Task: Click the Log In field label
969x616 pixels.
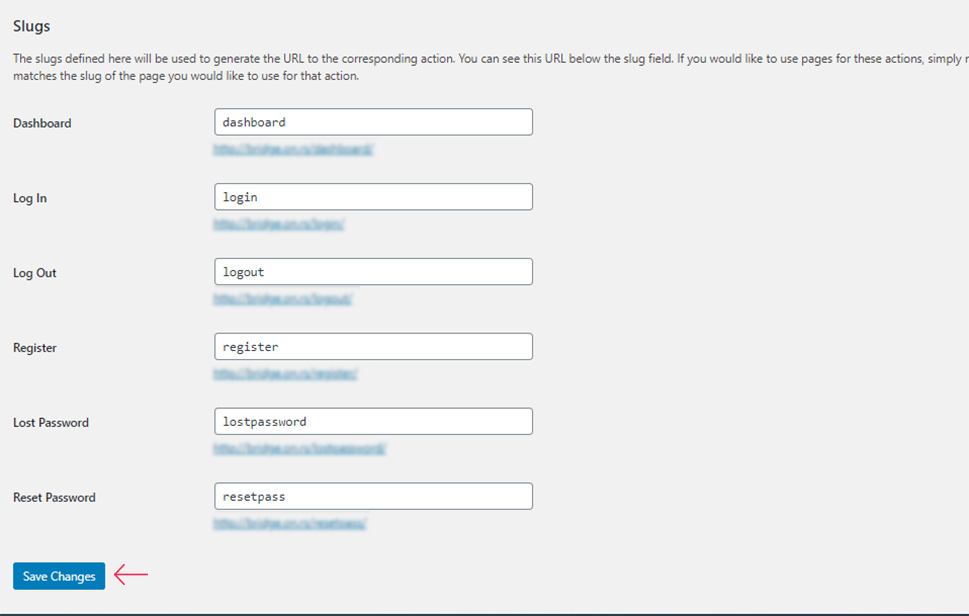Action: pyautogui.click(x=30, y=198)
